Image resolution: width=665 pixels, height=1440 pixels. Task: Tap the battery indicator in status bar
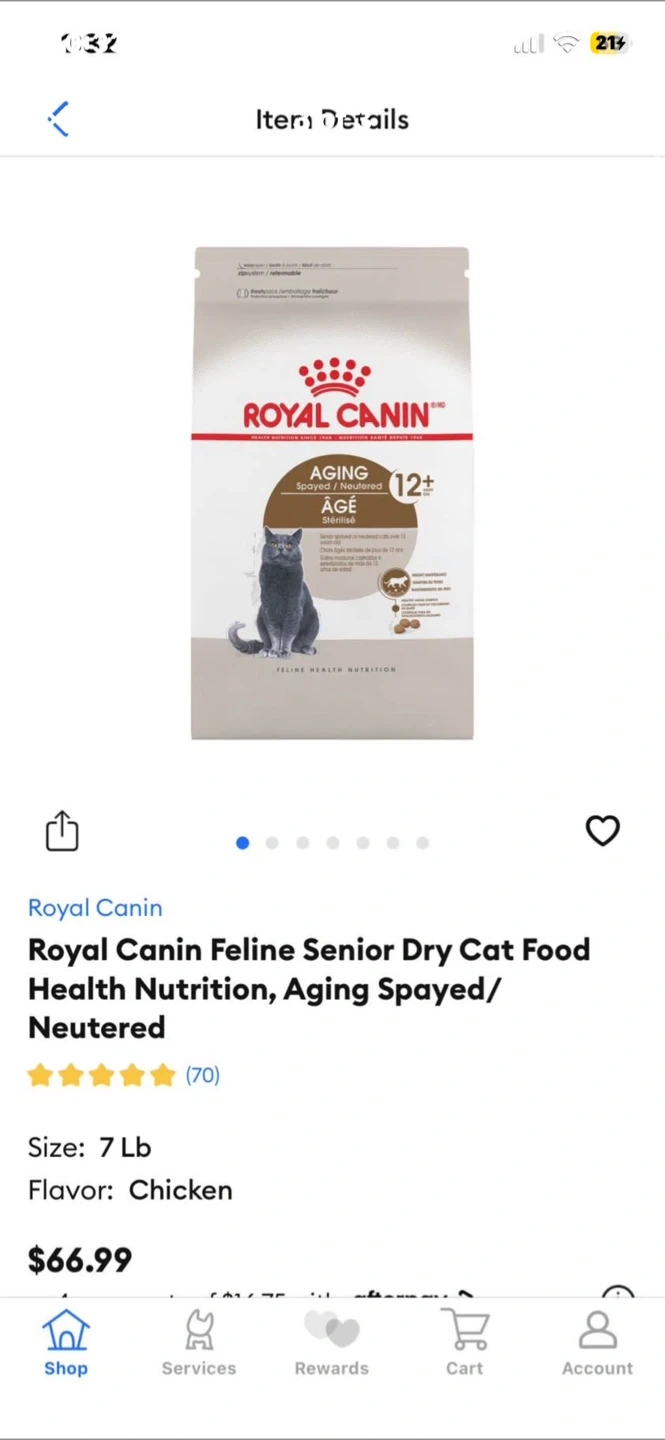point(609,43)
